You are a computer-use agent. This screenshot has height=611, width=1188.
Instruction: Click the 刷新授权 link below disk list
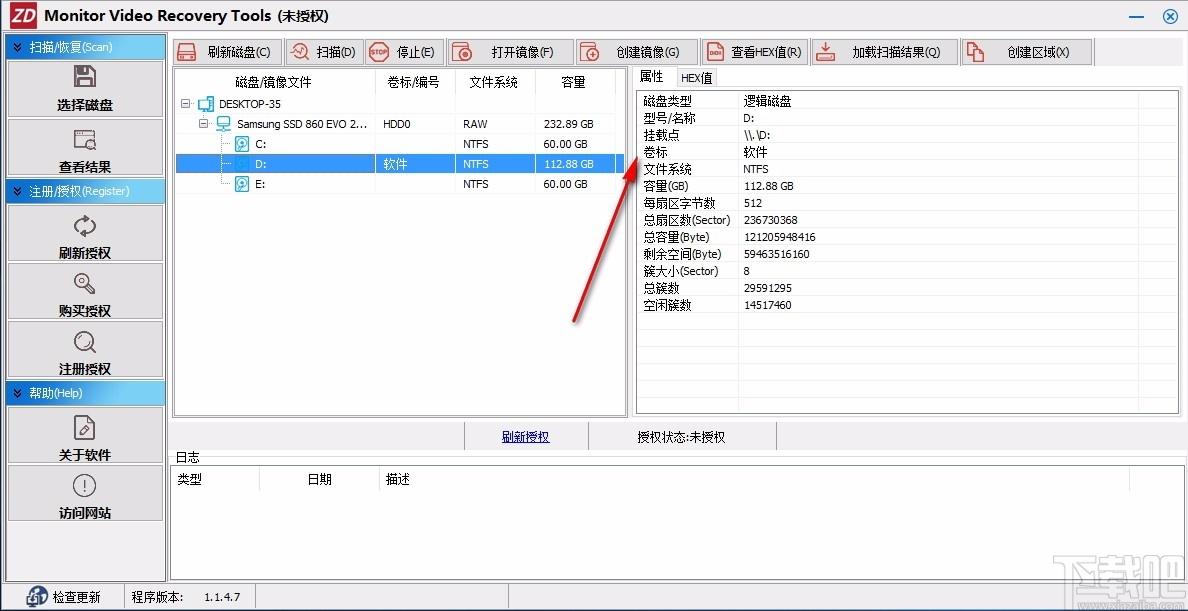pyautogui.click(x=525, y=437)
